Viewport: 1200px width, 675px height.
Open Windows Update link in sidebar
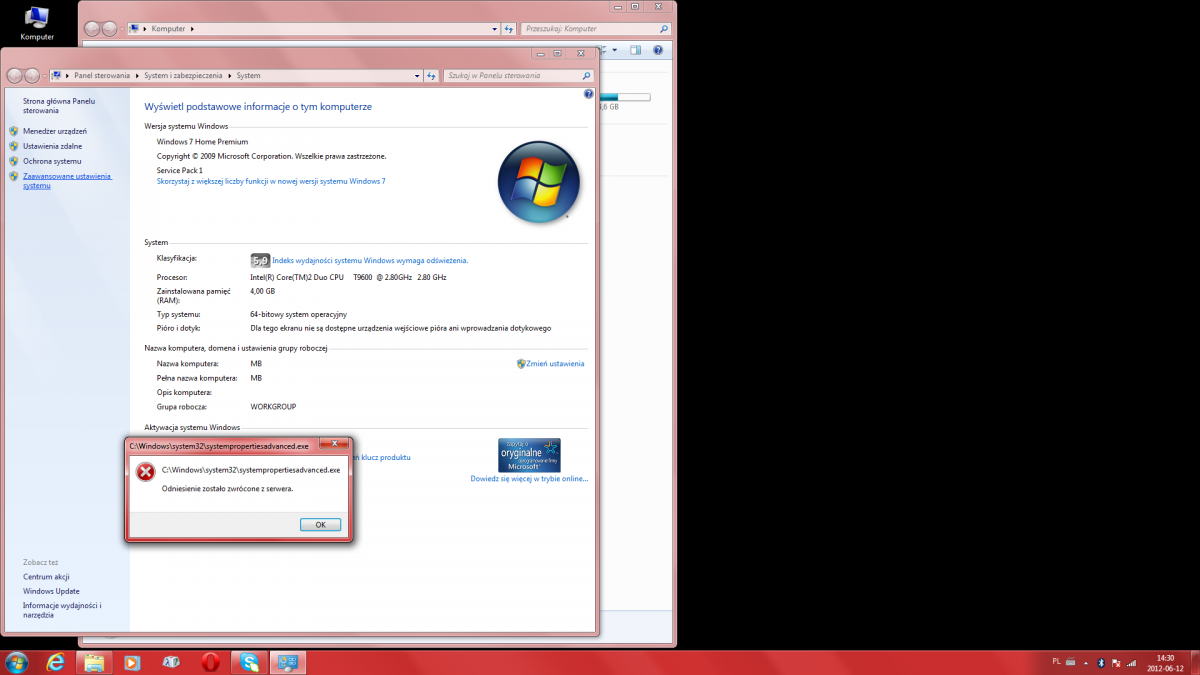click(x=51, y=591)
